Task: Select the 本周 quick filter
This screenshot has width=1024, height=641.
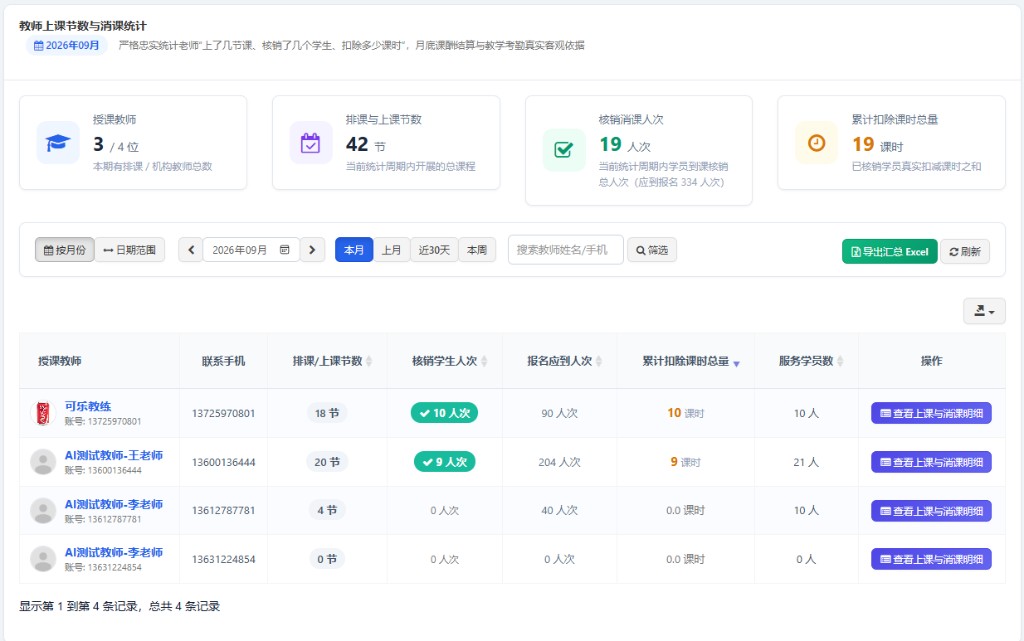Action: pyautogui.click(x=477, y=250)
